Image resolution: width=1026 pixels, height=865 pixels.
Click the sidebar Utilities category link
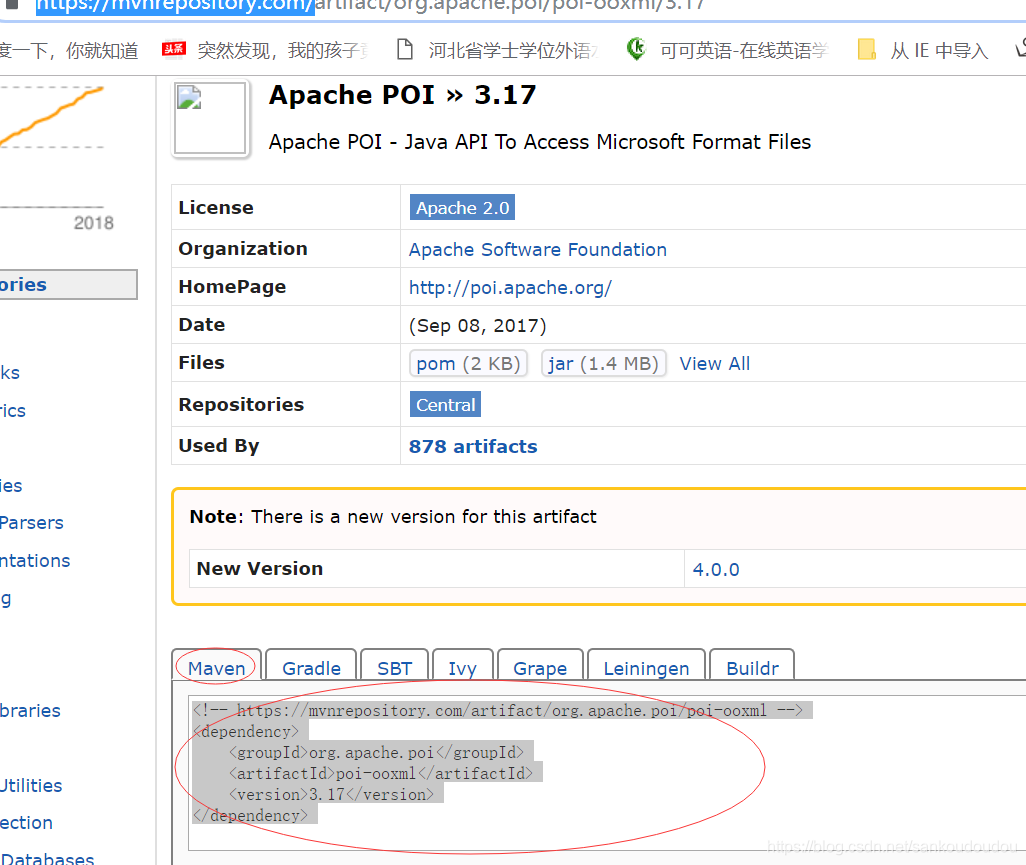31,785
